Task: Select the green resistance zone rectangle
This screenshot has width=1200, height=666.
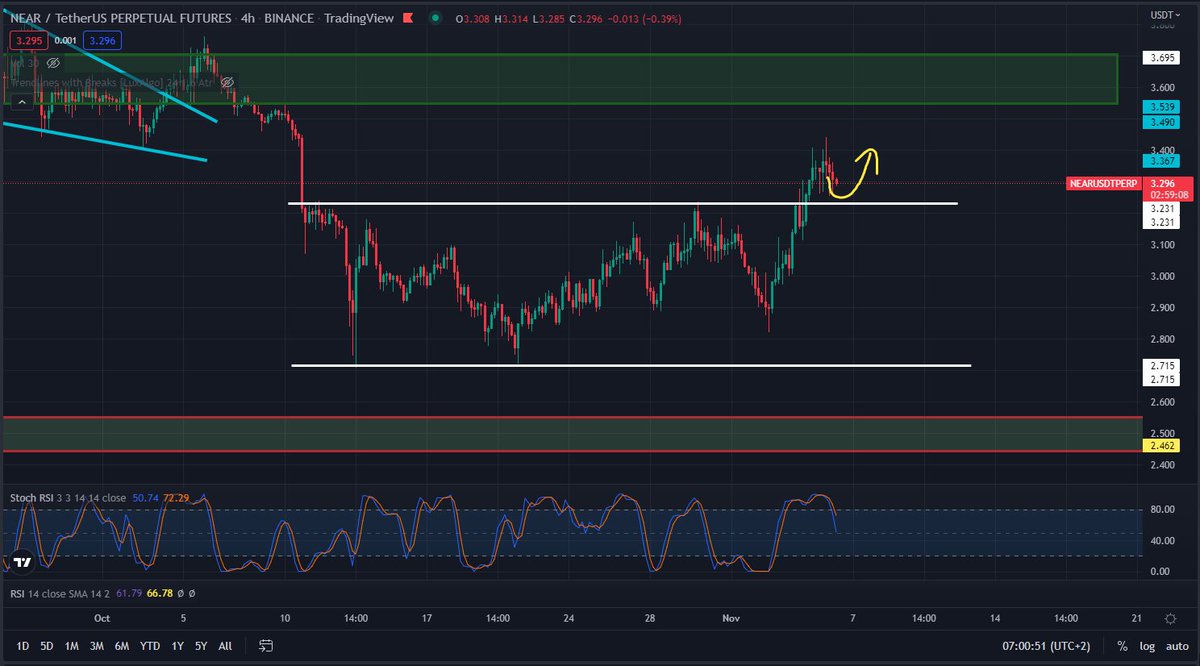Action: click(560, 79)
